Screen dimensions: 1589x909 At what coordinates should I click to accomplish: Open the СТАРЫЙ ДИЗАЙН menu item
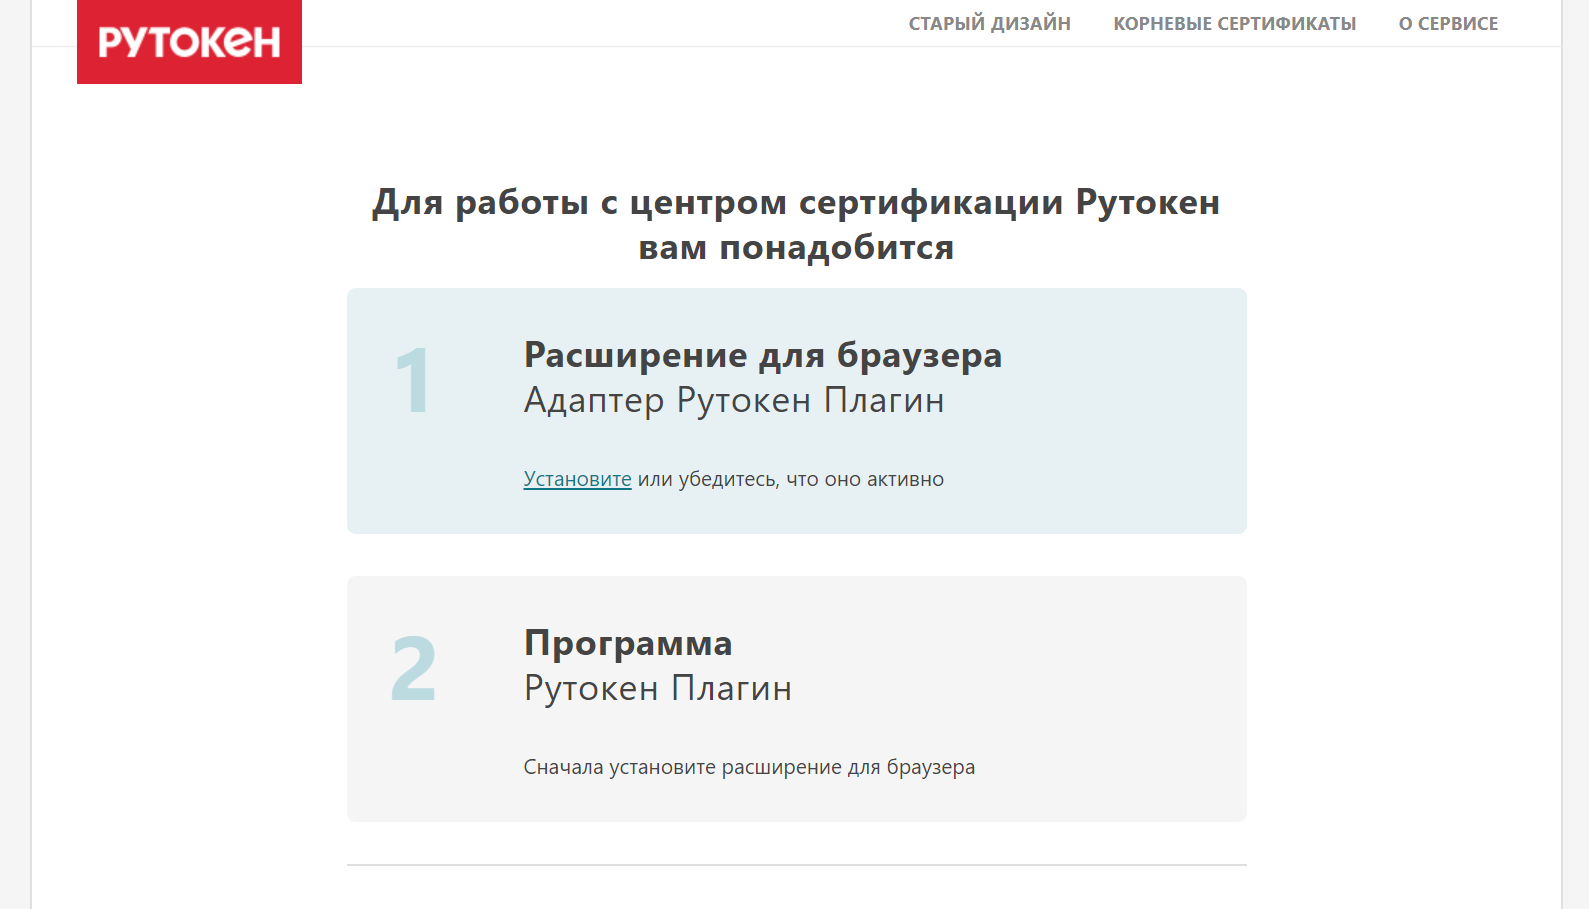(989, 23)
